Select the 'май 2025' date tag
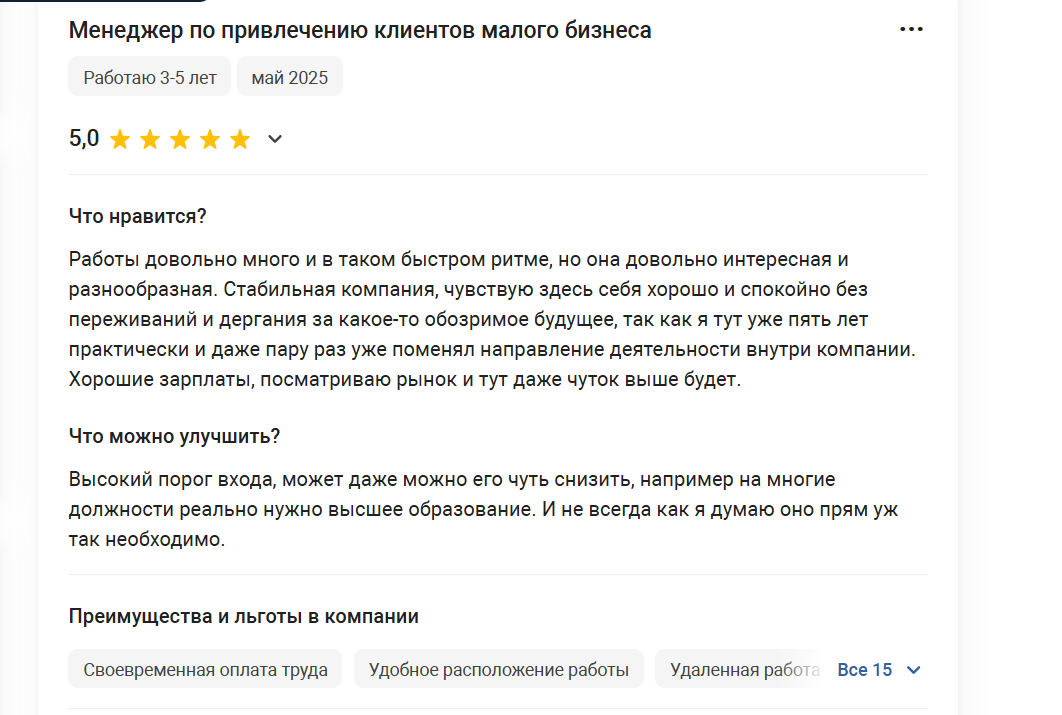Image resolution: width=1062 pixels, height=715 pixels. point(290,77)
